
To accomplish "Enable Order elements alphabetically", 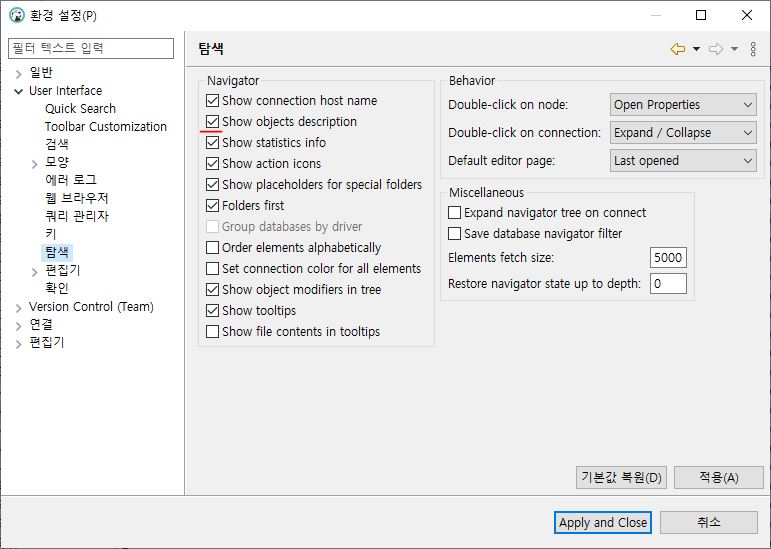I will (212, 247).
